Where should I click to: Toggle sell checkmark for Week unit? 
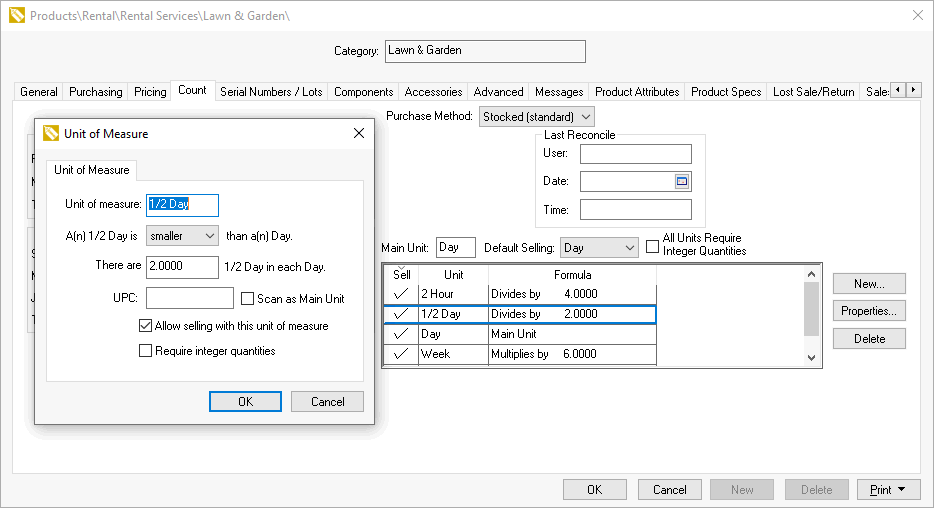[x=400, y=354]
